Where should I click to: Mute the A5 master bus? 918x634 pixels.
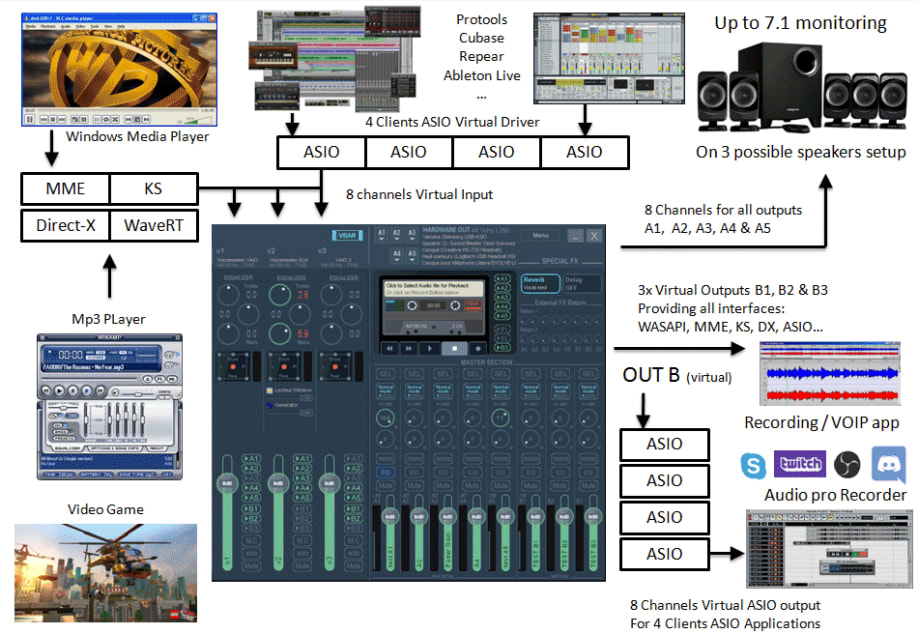[500, 485]
